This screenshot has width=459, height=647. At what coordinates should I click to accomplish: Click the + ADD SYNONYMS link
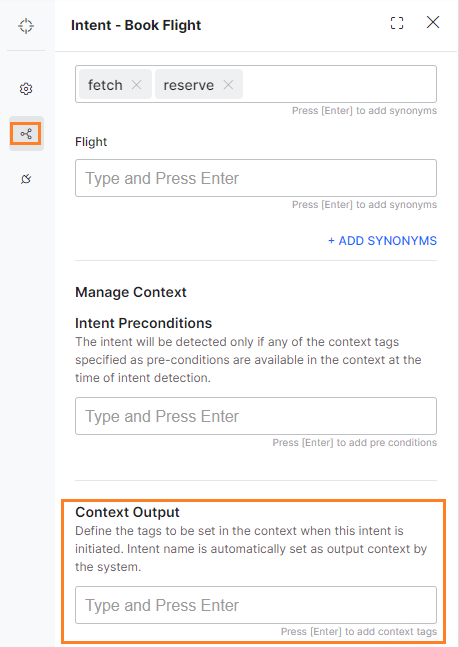(382, 241)
